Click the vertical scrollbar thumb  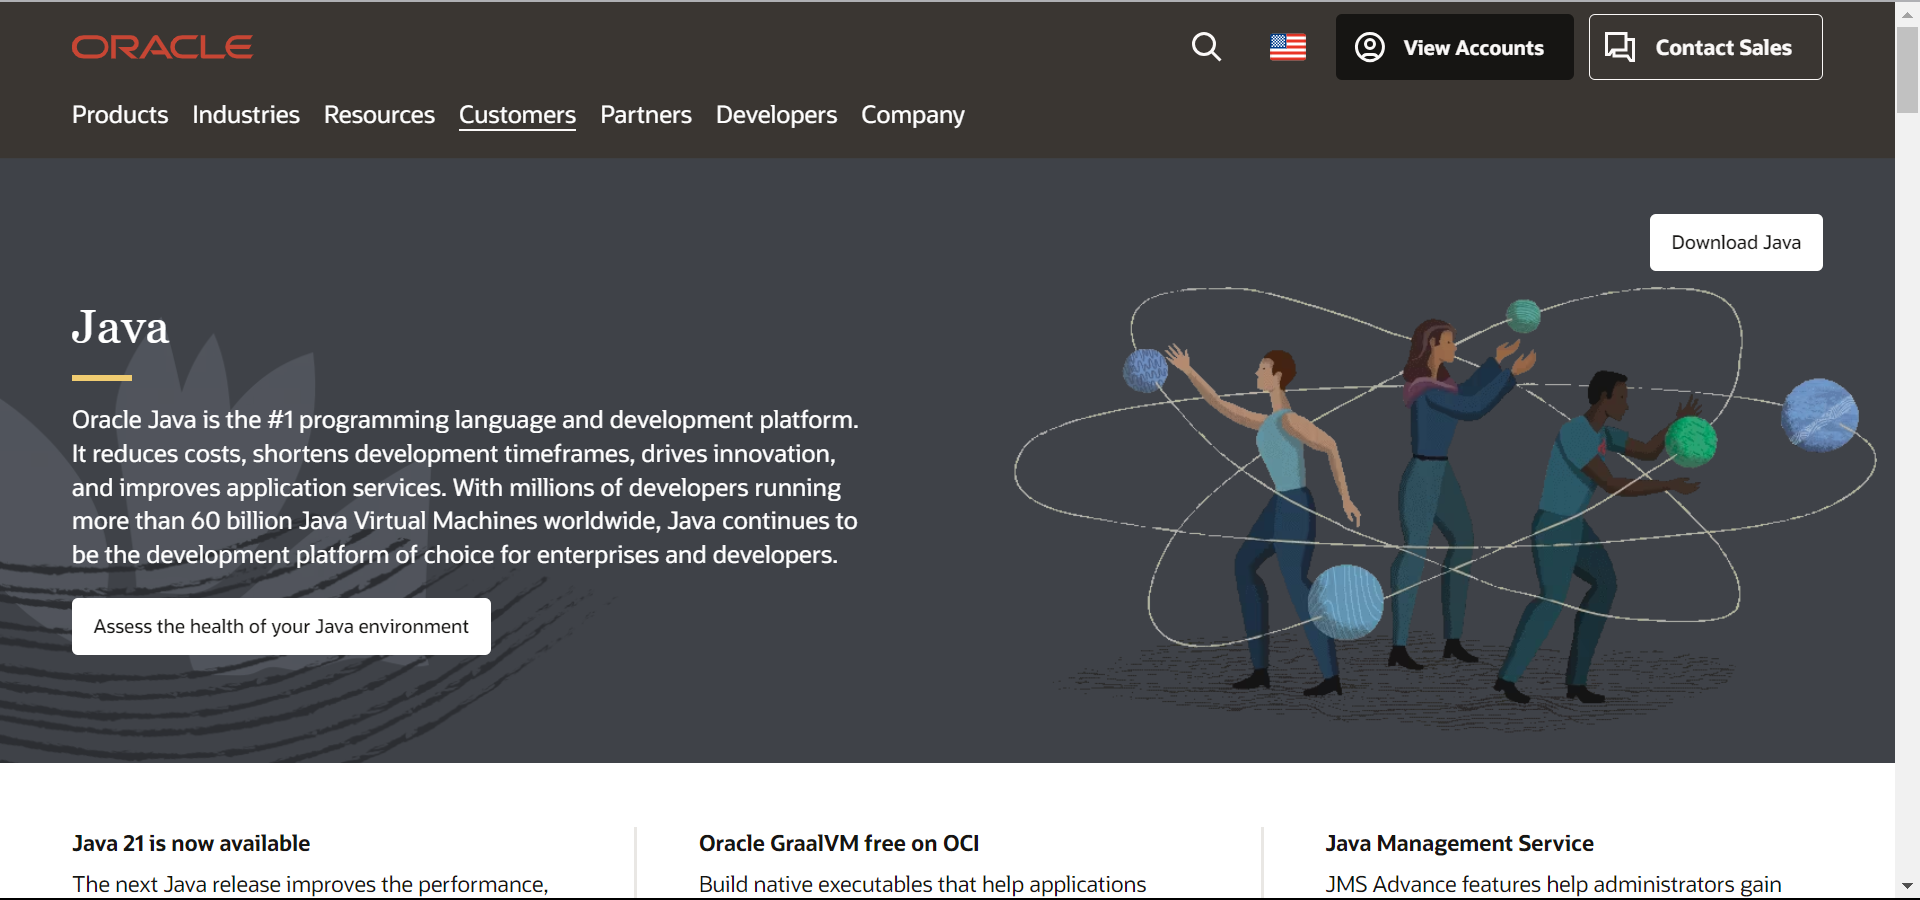1907,70
